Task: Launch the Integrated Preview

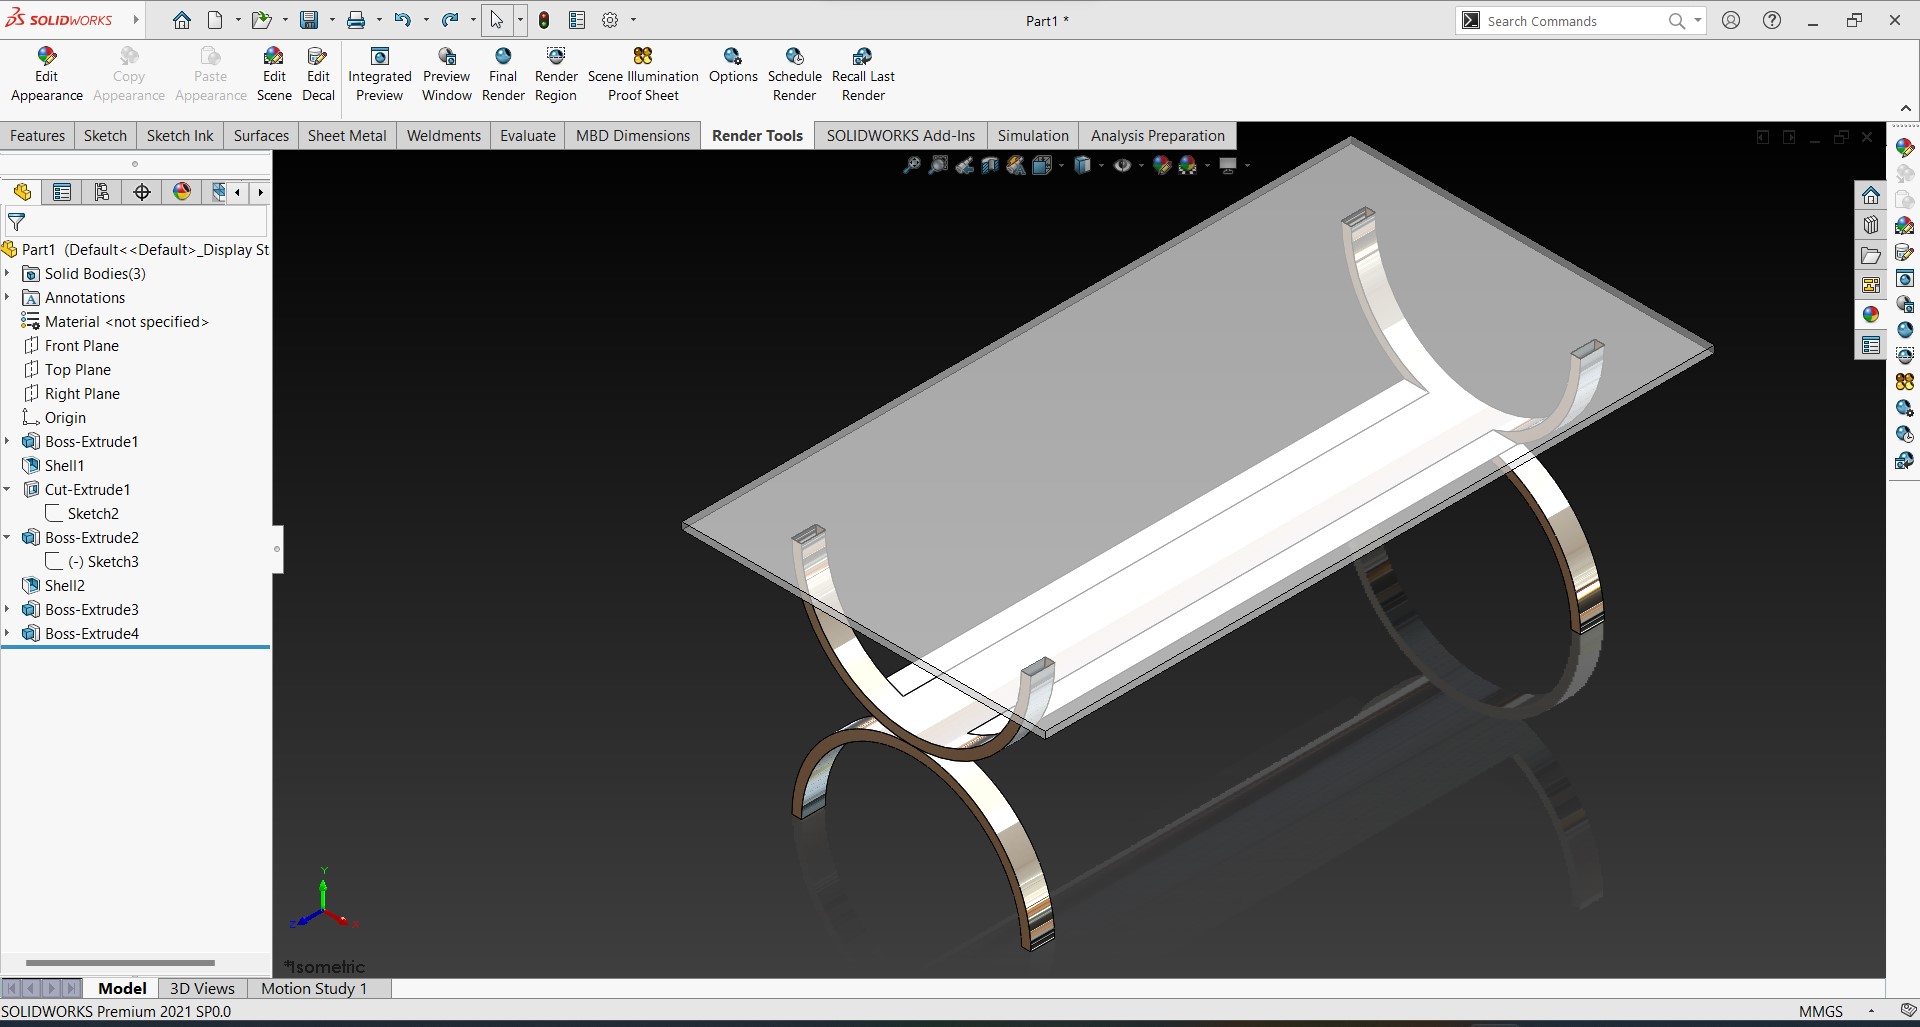Action: [379, 74]
